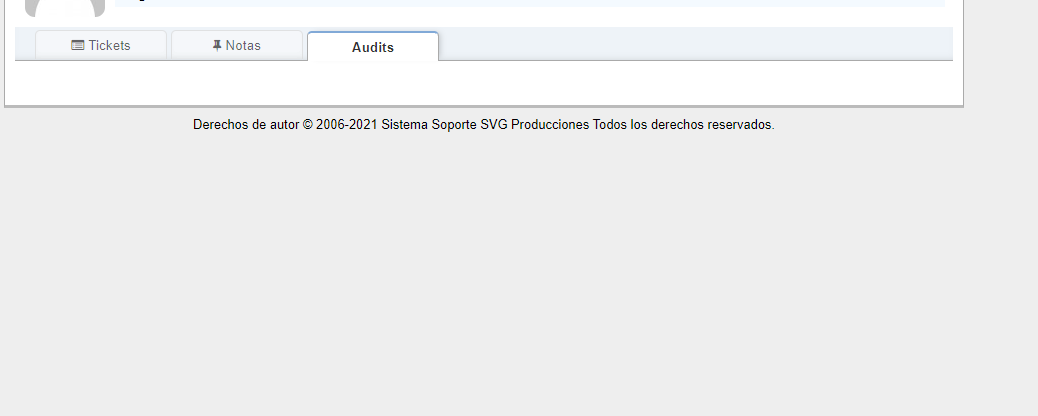
Task: Click 'Todos los derechos reservados' footer text
Action: pos(683,125)
